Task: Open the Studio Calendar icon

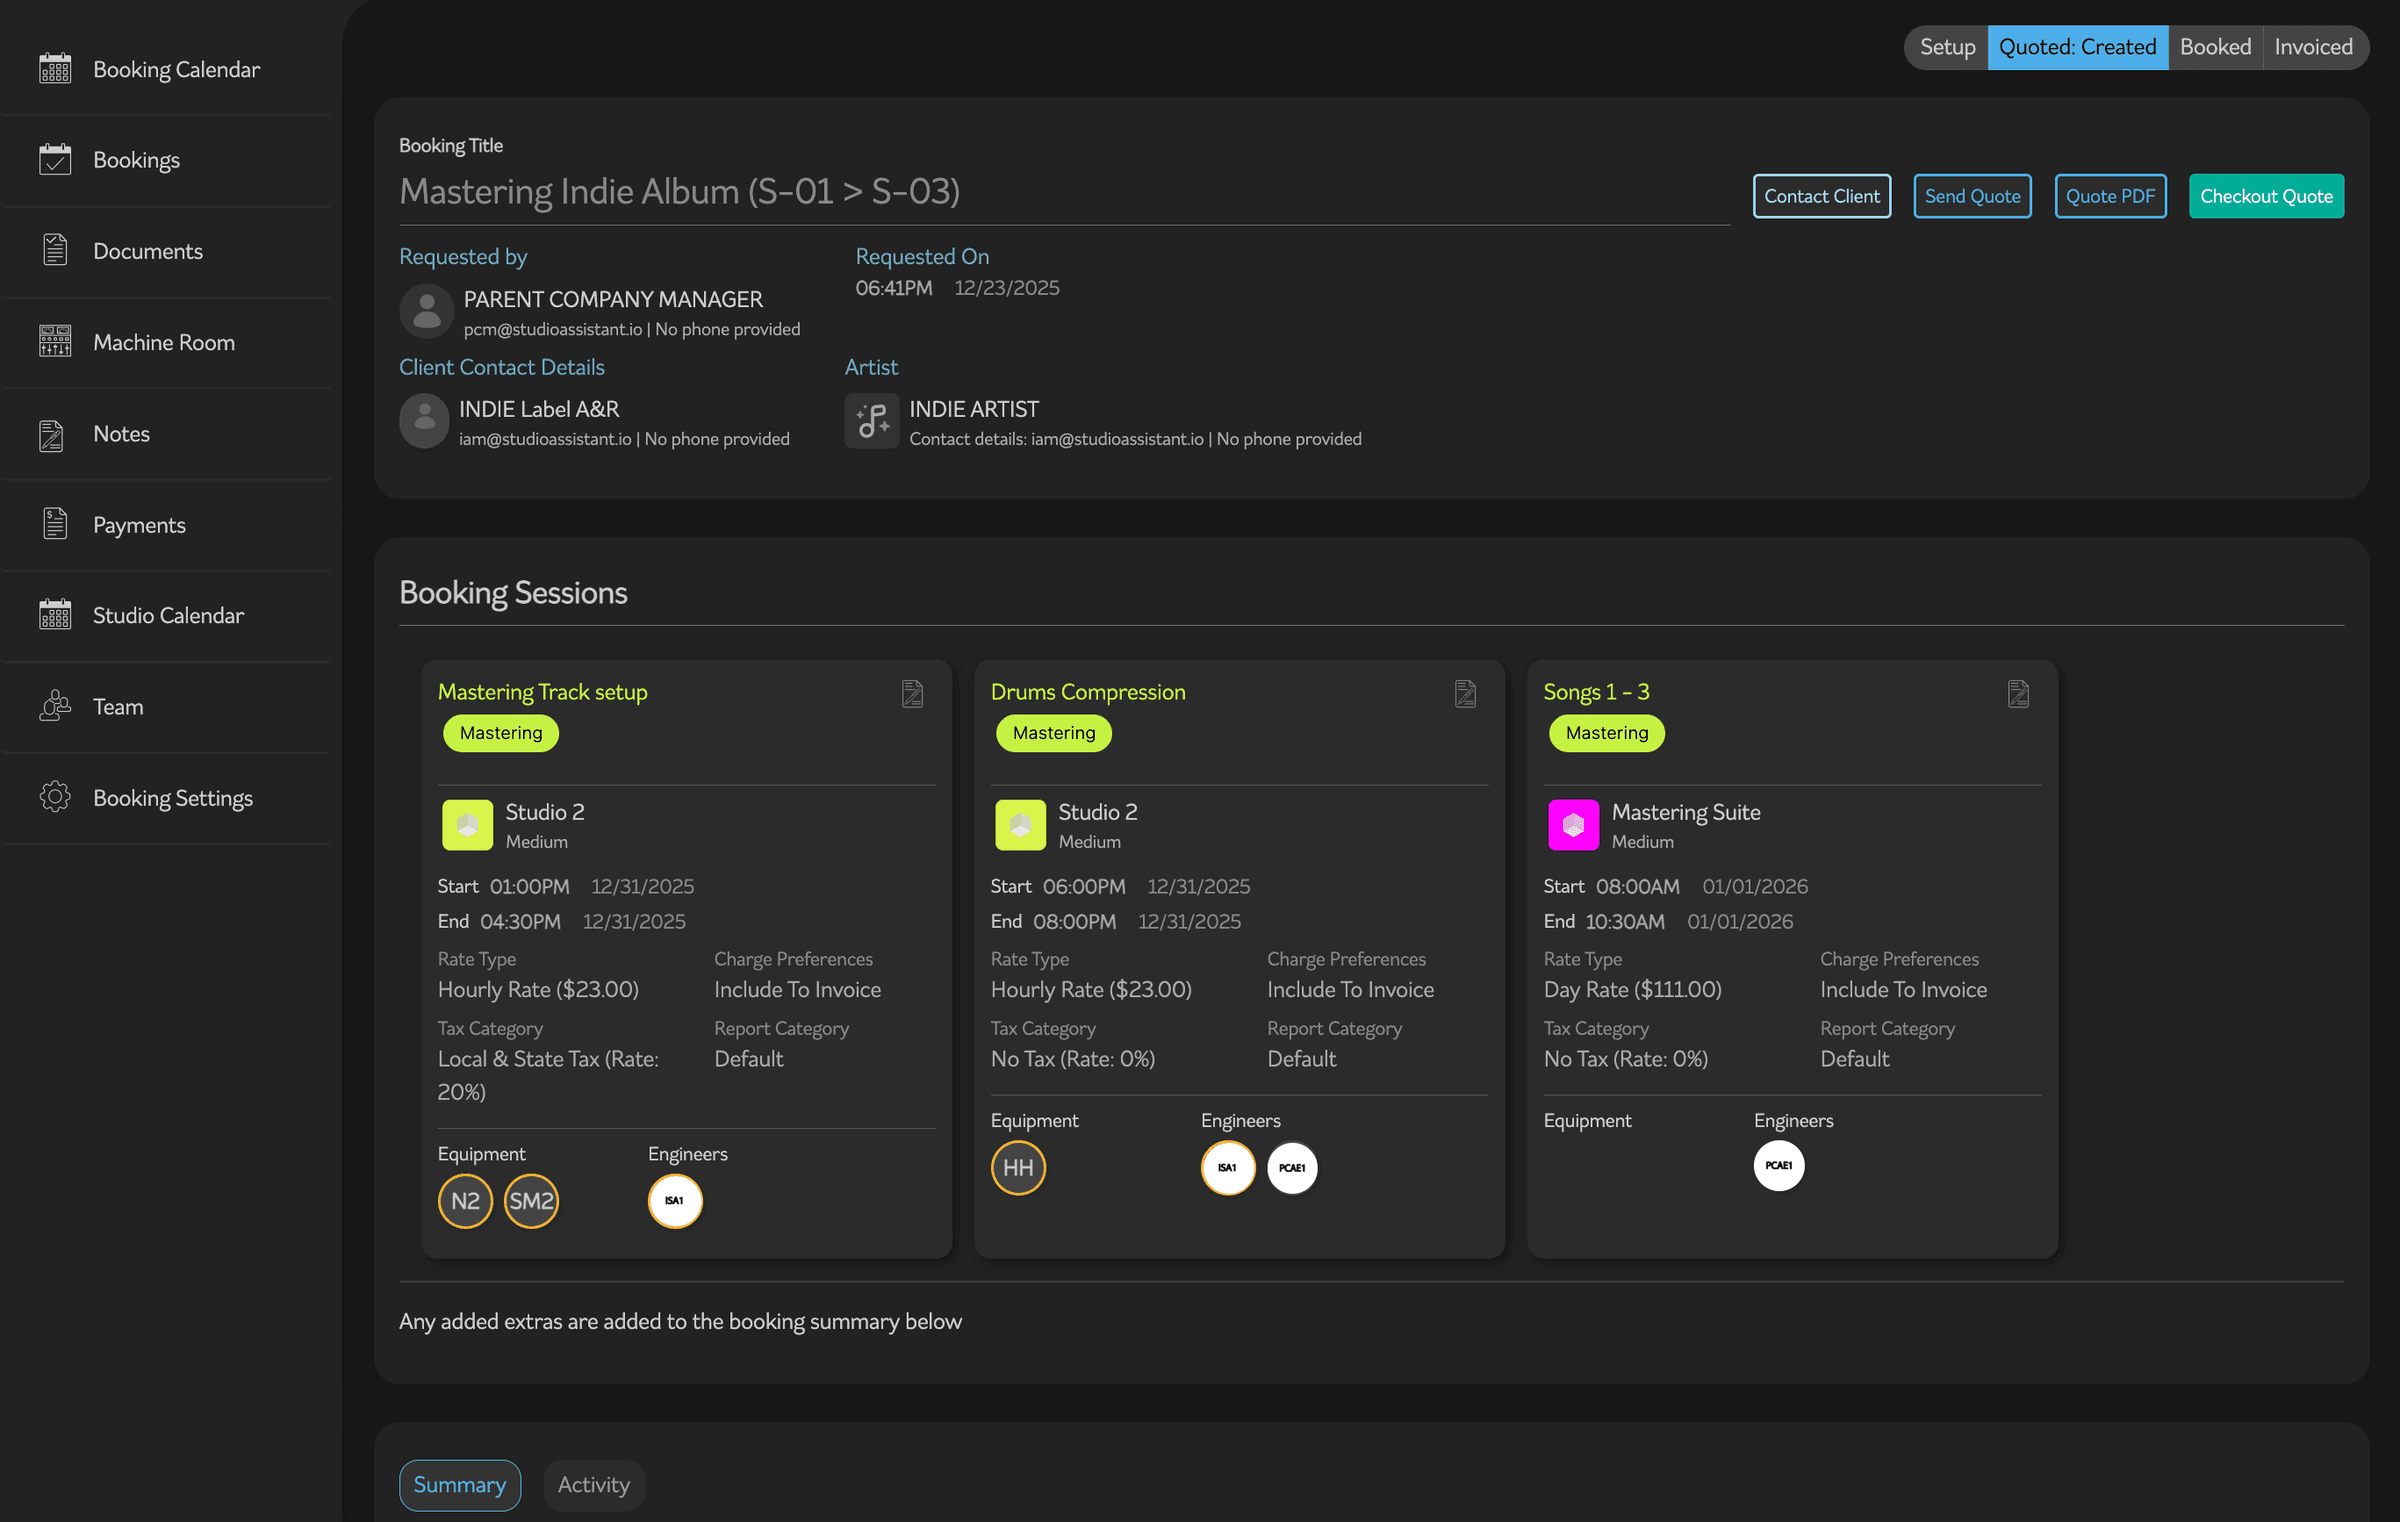Action: click(55, 615)
